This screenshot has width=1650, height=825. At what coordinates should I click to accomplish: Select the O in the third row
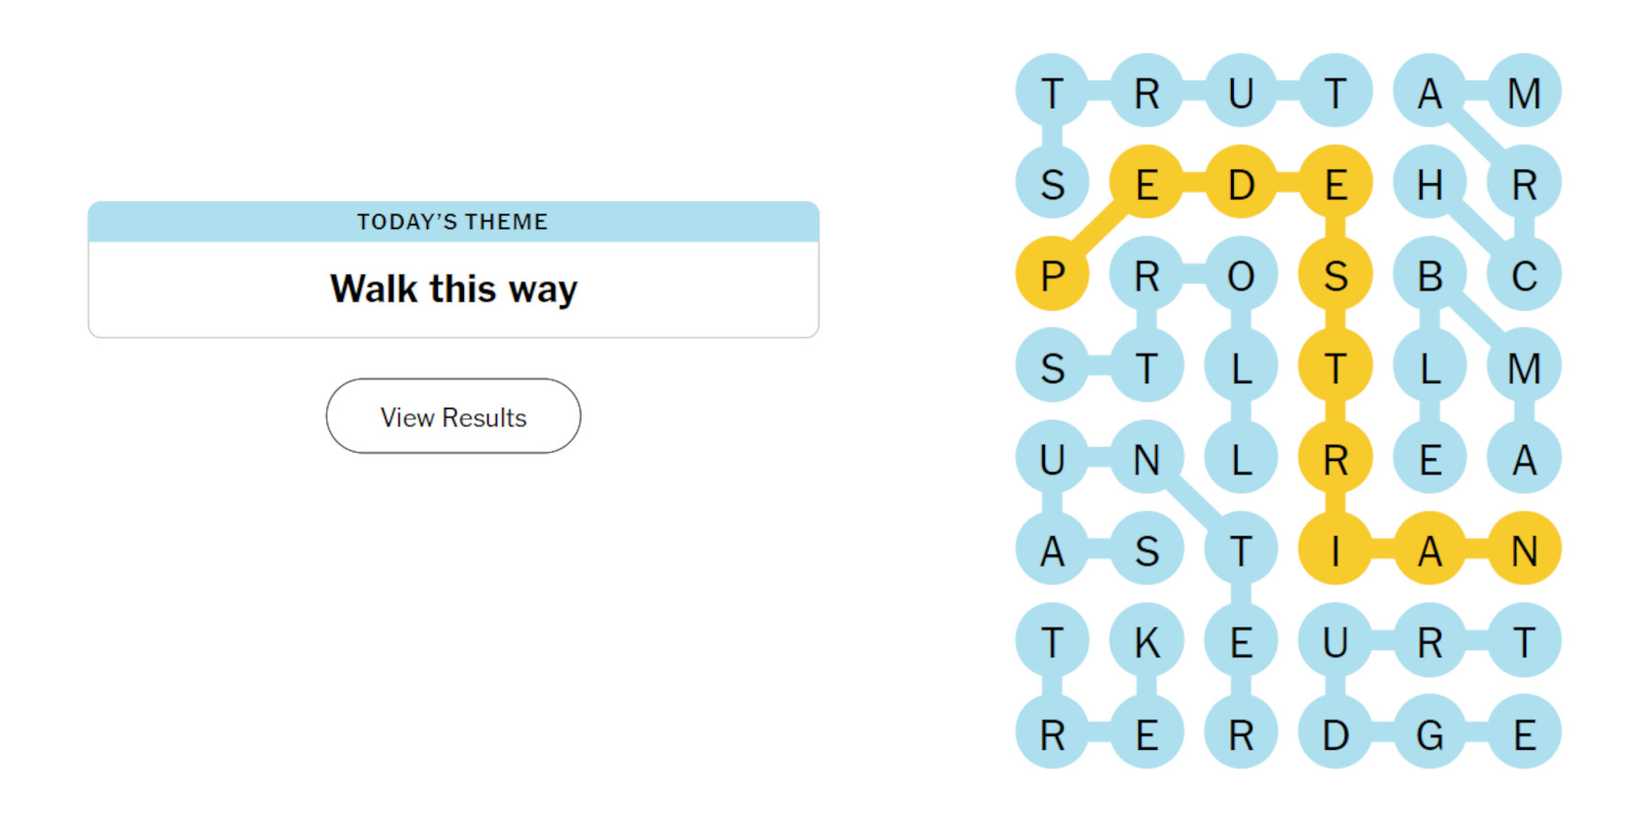1242,275
